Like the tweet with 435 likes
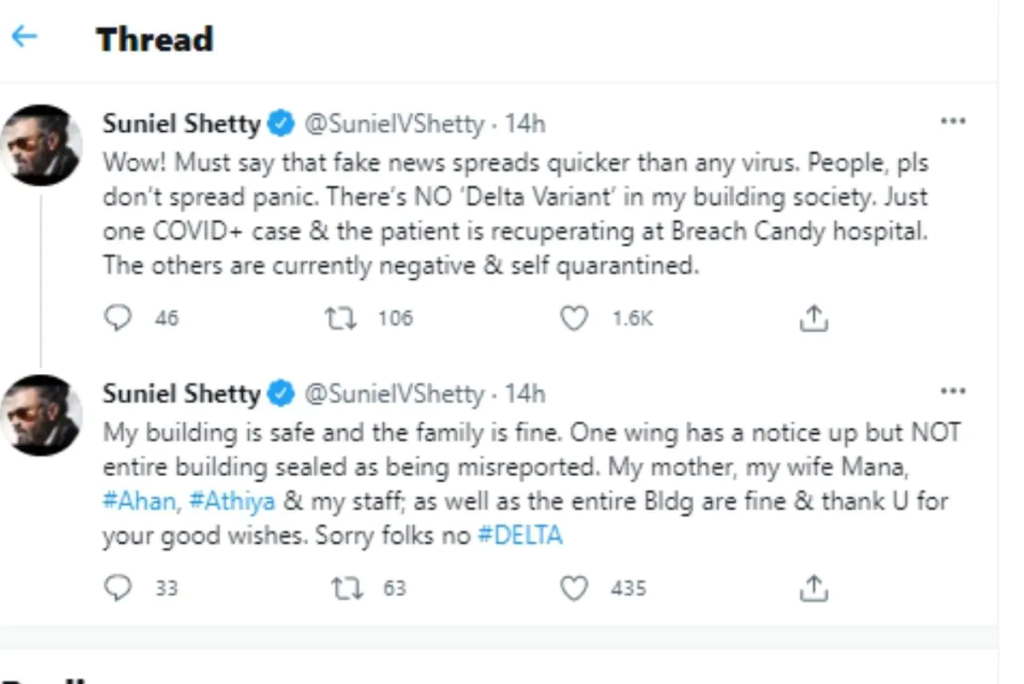1024x684 pixels. coord(573,588)
